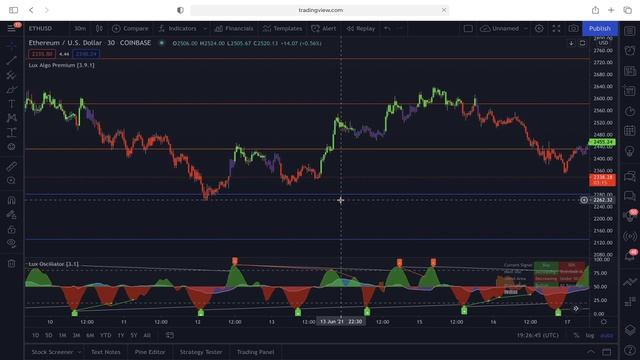Open Financials menu
This screenshot has height=360, width=640.
click(234, 29)
